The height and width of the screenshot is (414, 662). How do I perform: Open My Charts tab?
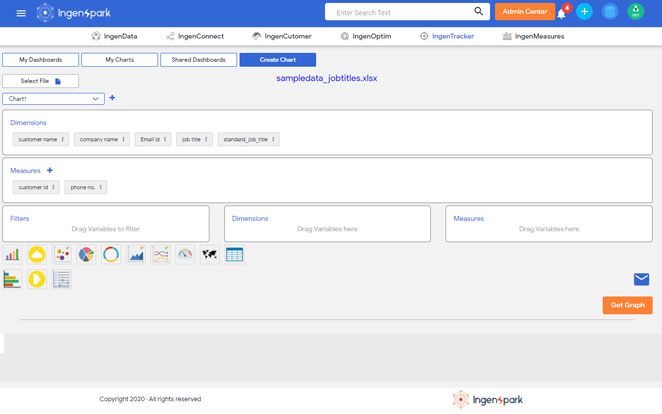pos(119,60)
